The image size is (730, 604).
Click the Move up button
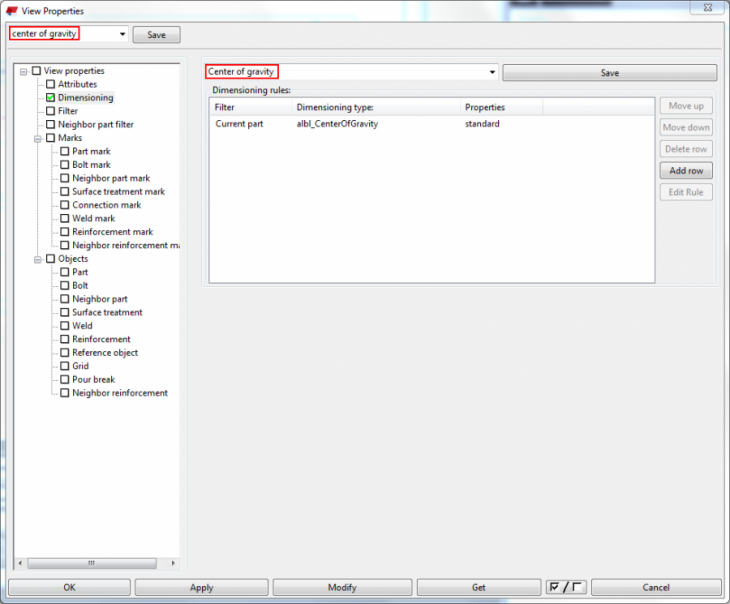pos(686,106)
